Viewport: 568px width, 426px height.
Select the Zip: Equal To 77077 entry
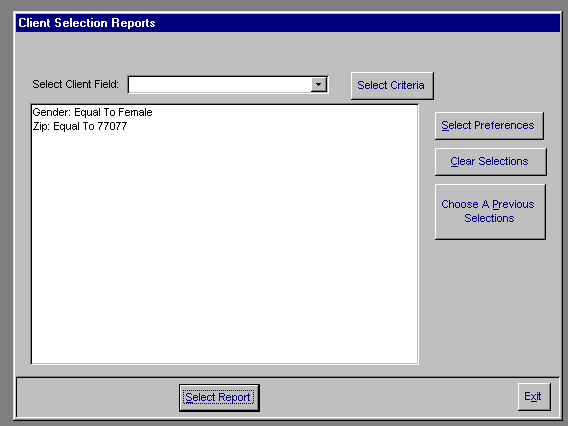[x=80, y=126]
